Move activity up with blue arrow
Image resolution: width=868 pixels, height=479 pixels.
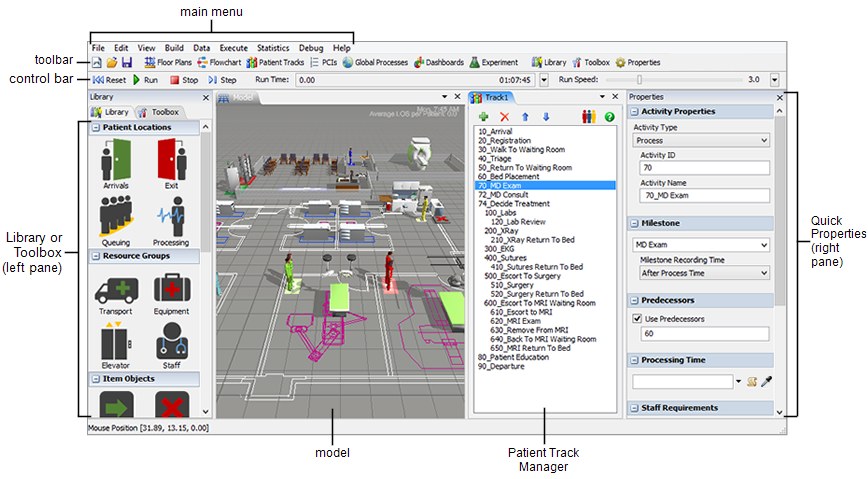point(525,117)
